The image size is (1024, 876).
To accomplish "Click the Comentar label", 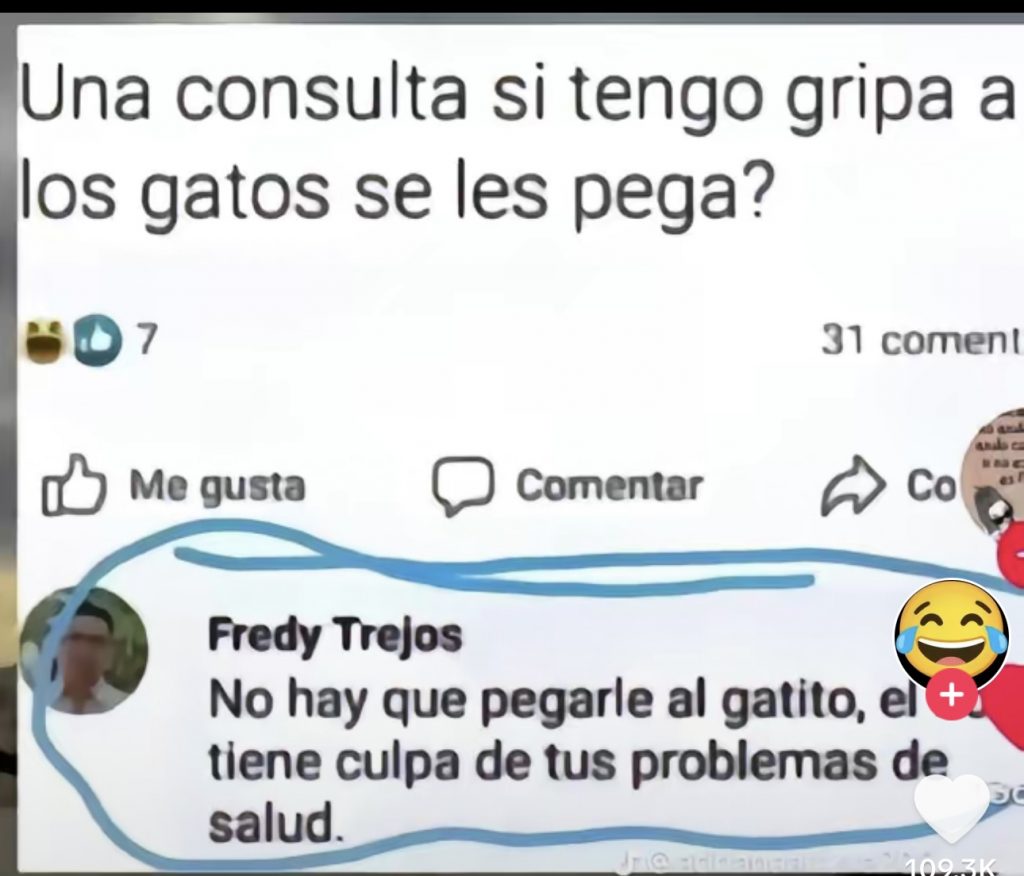I will click(x=610, y=486).
